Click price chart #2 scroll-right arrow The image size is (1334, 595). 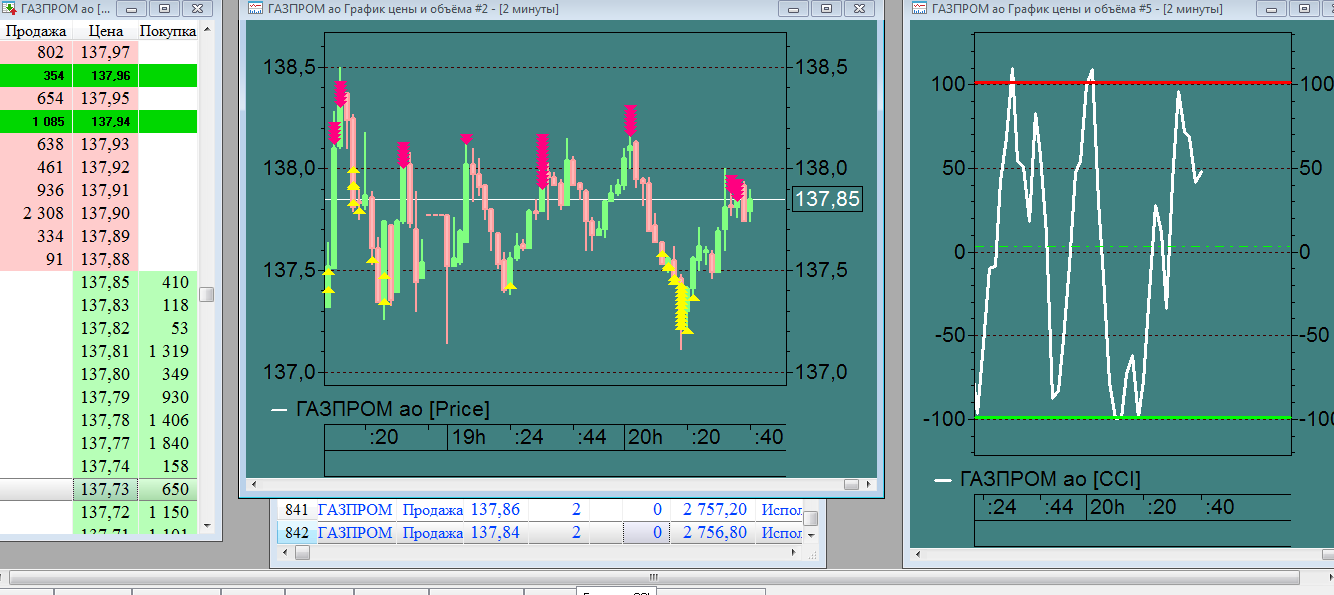(868, 484)
